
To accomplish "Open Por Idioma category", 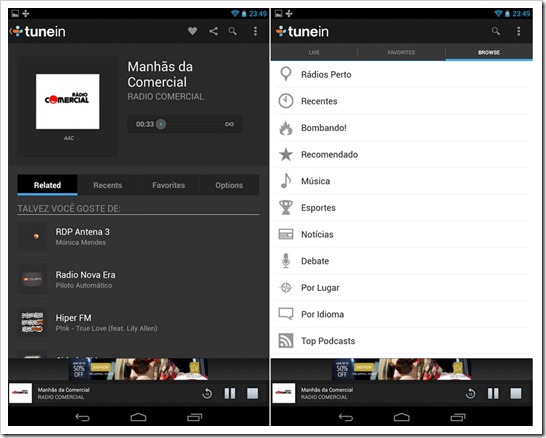I will point(402,314).
